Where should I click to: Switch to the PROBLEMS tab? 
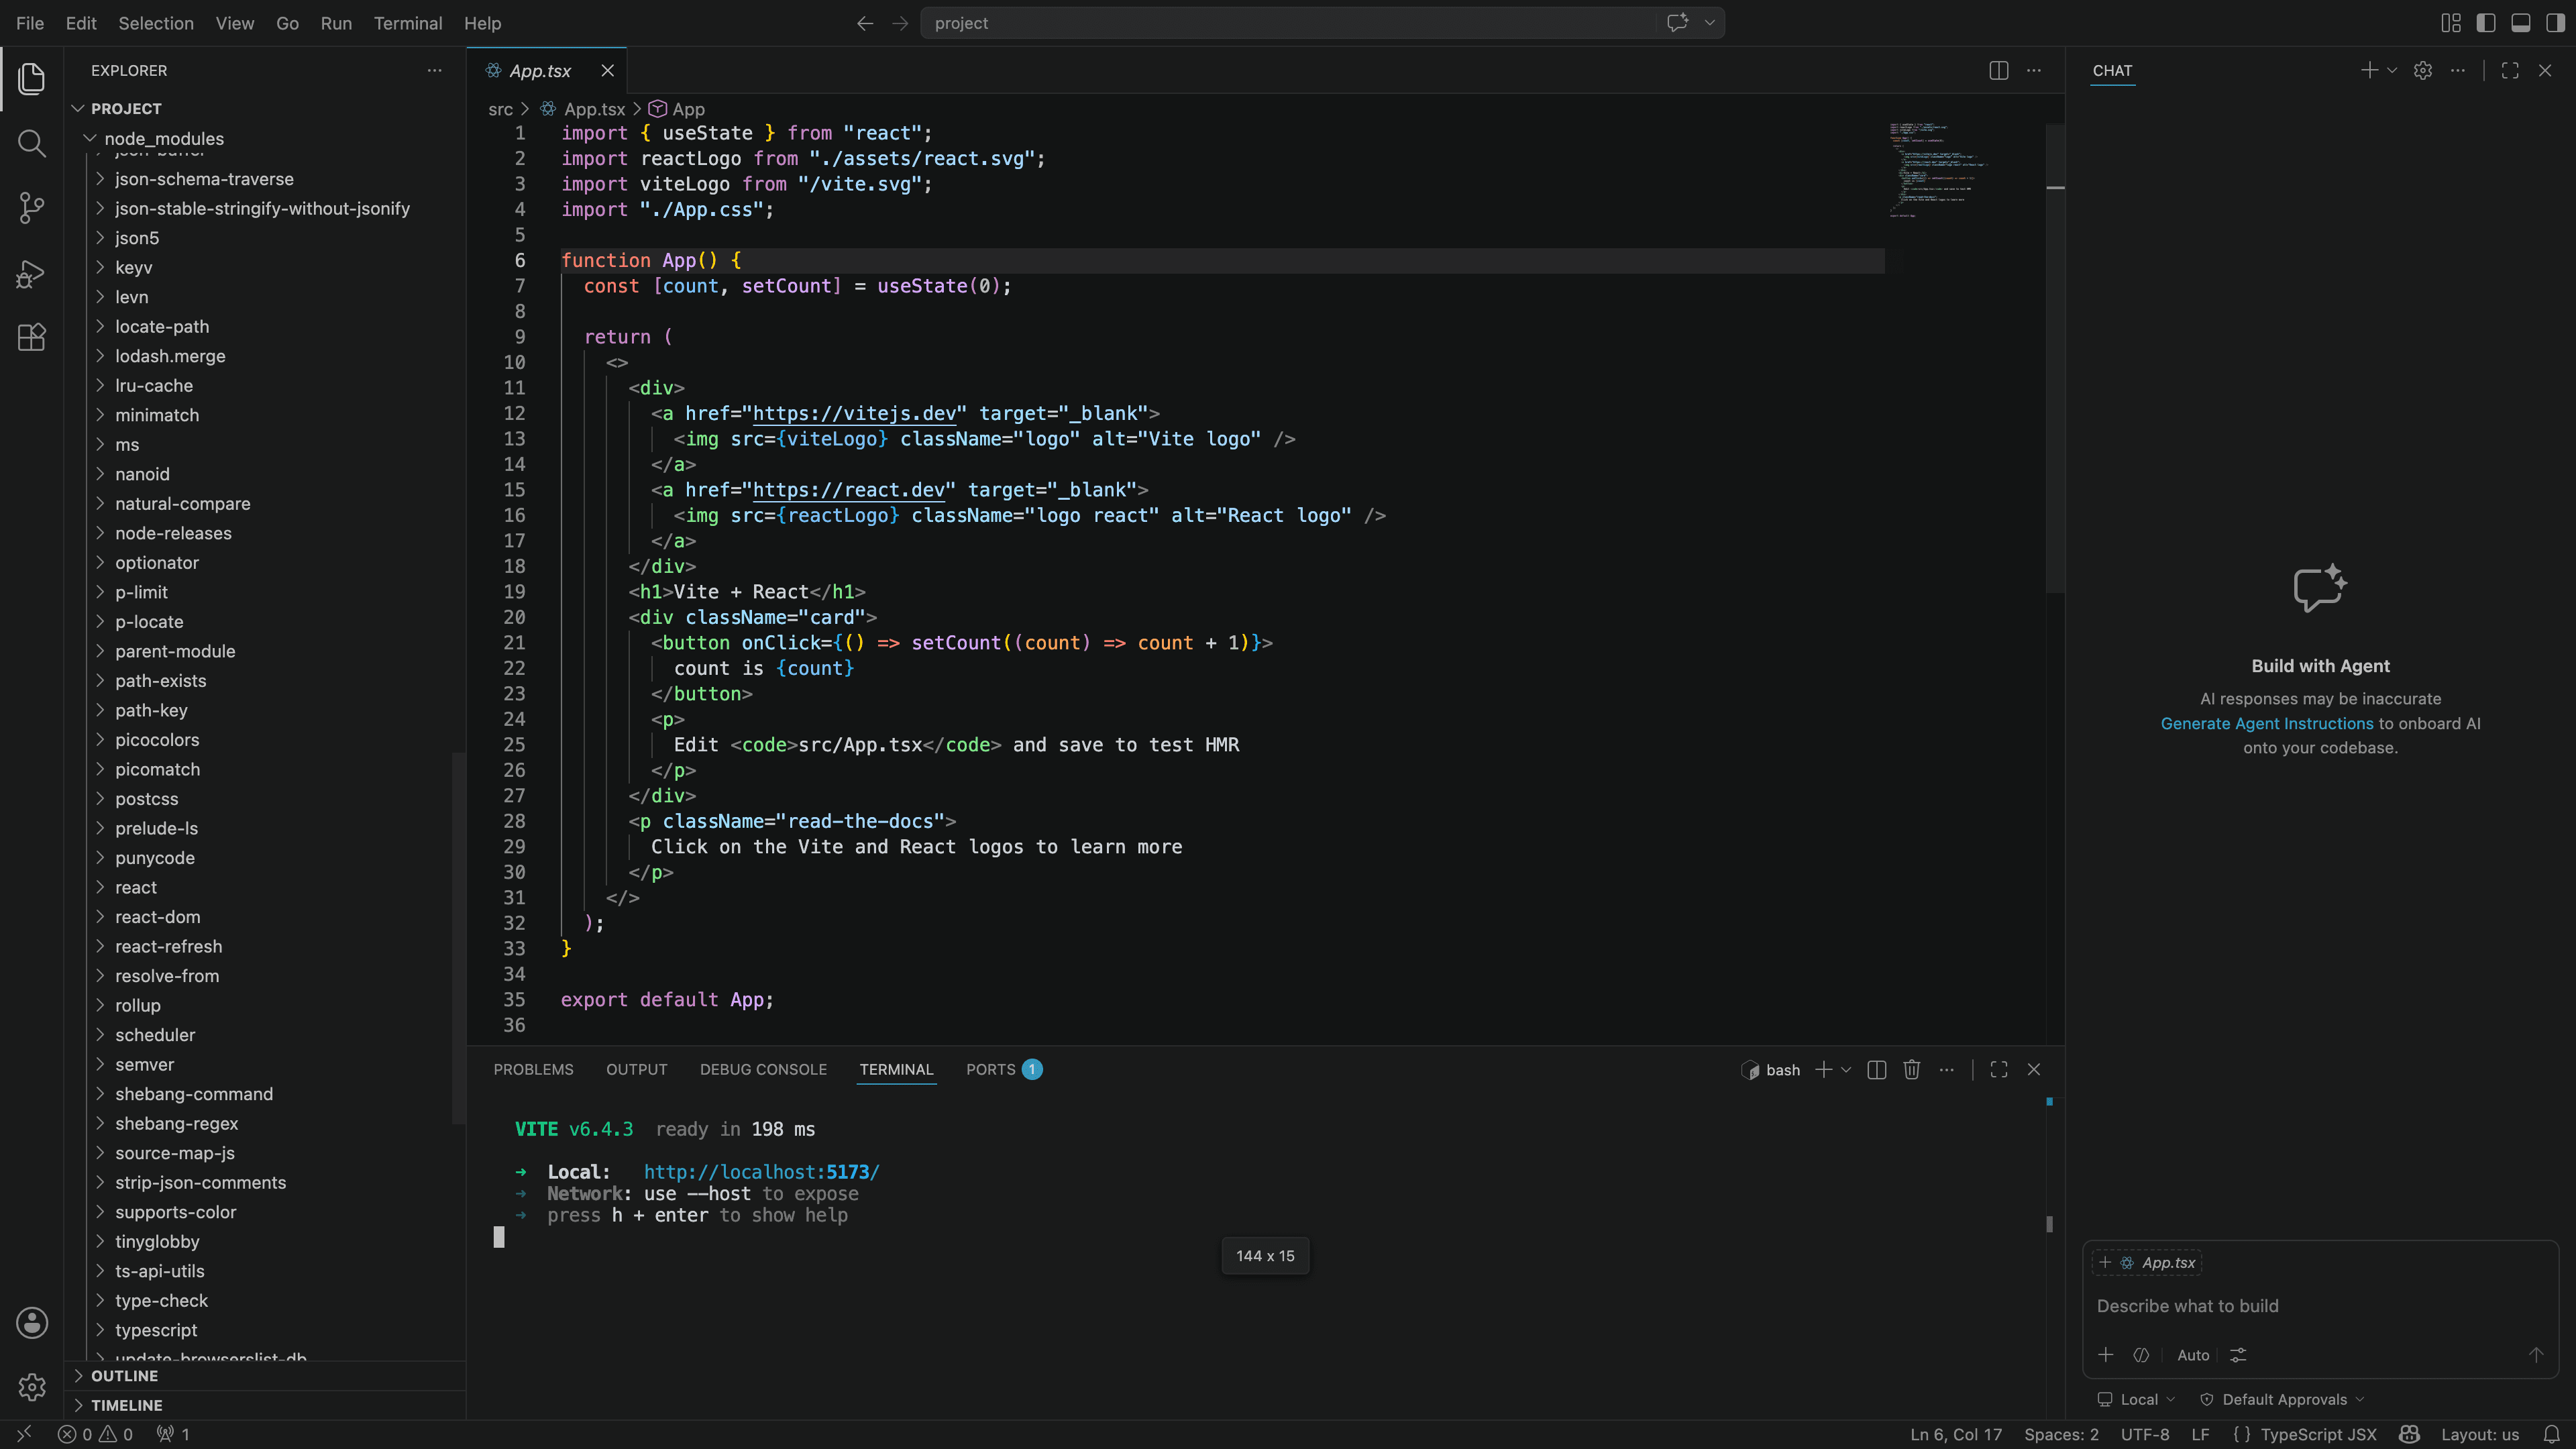pos(533,1069)
